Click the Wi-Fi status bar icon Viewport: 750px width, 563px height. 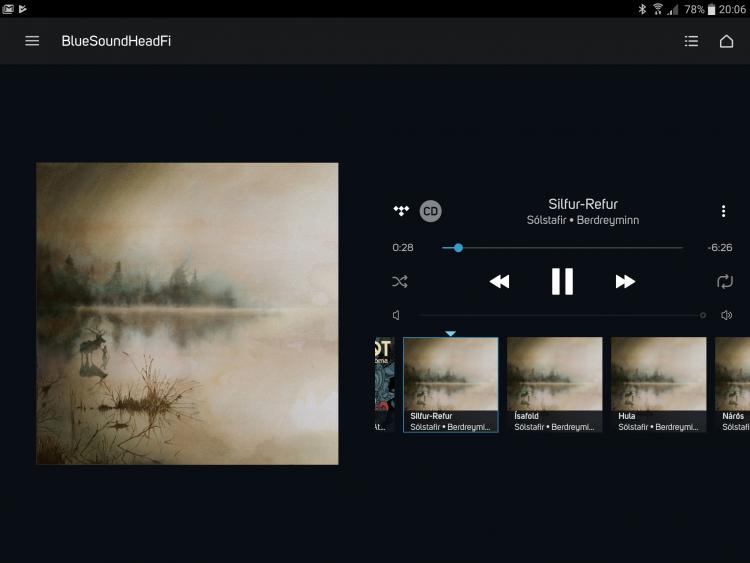click(x=658, y=9)
